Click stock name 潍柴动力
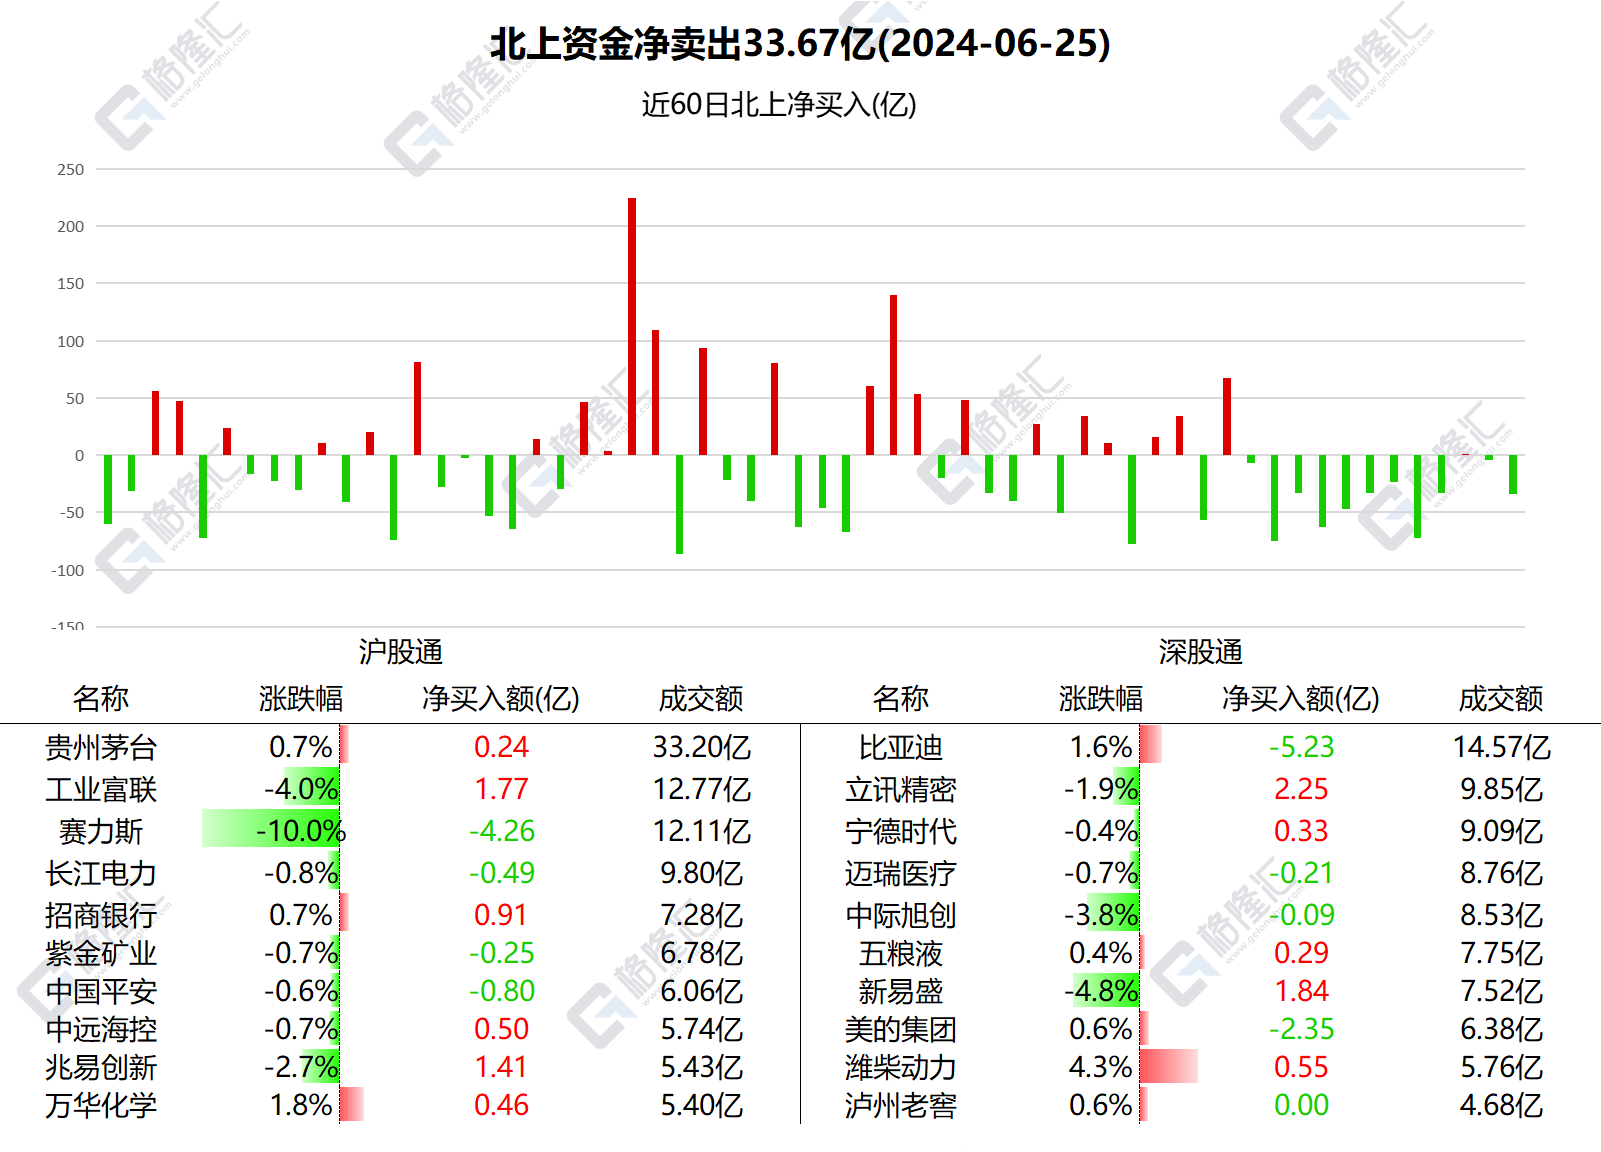Viewport: 1601px width, 1152px height. 901,1067
